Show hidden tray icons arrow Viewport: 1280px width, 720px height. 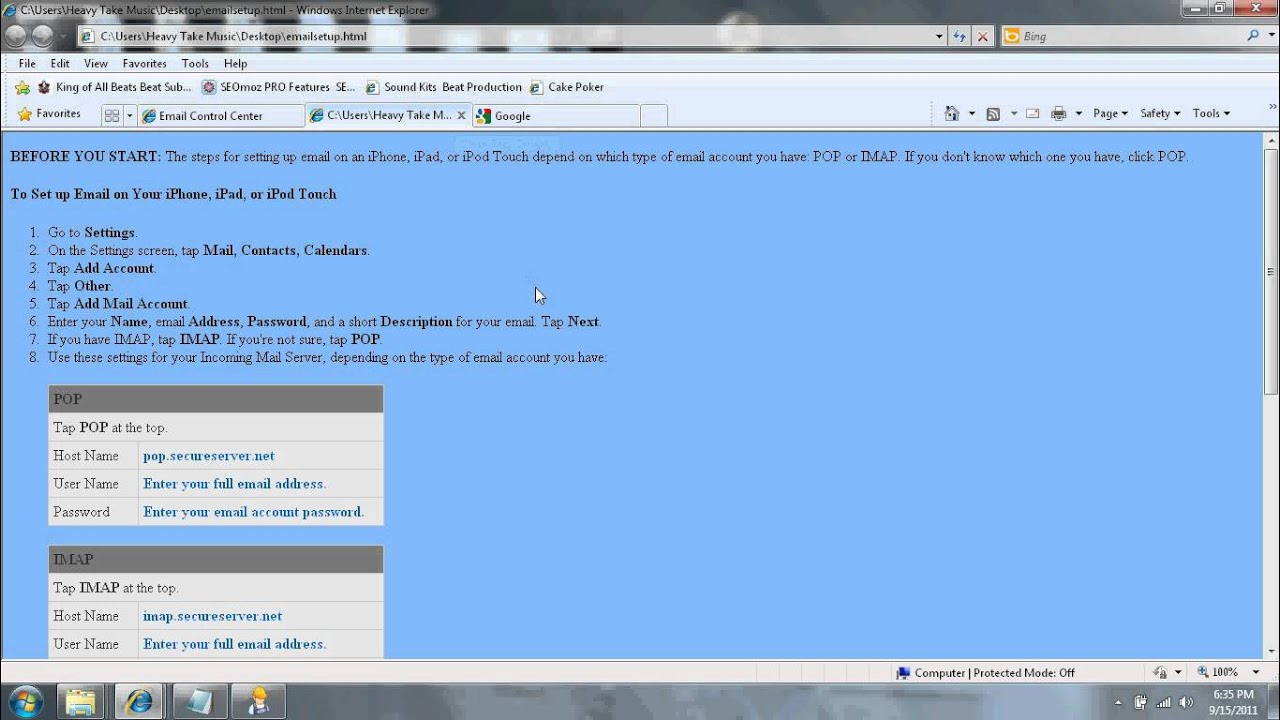1120,701
